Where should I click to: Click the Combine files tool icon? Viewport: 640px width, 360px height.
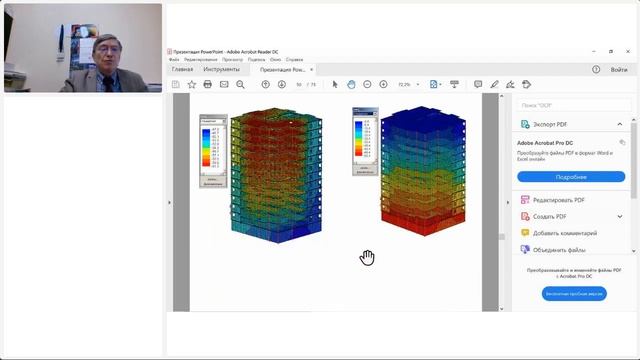(525, 249)
